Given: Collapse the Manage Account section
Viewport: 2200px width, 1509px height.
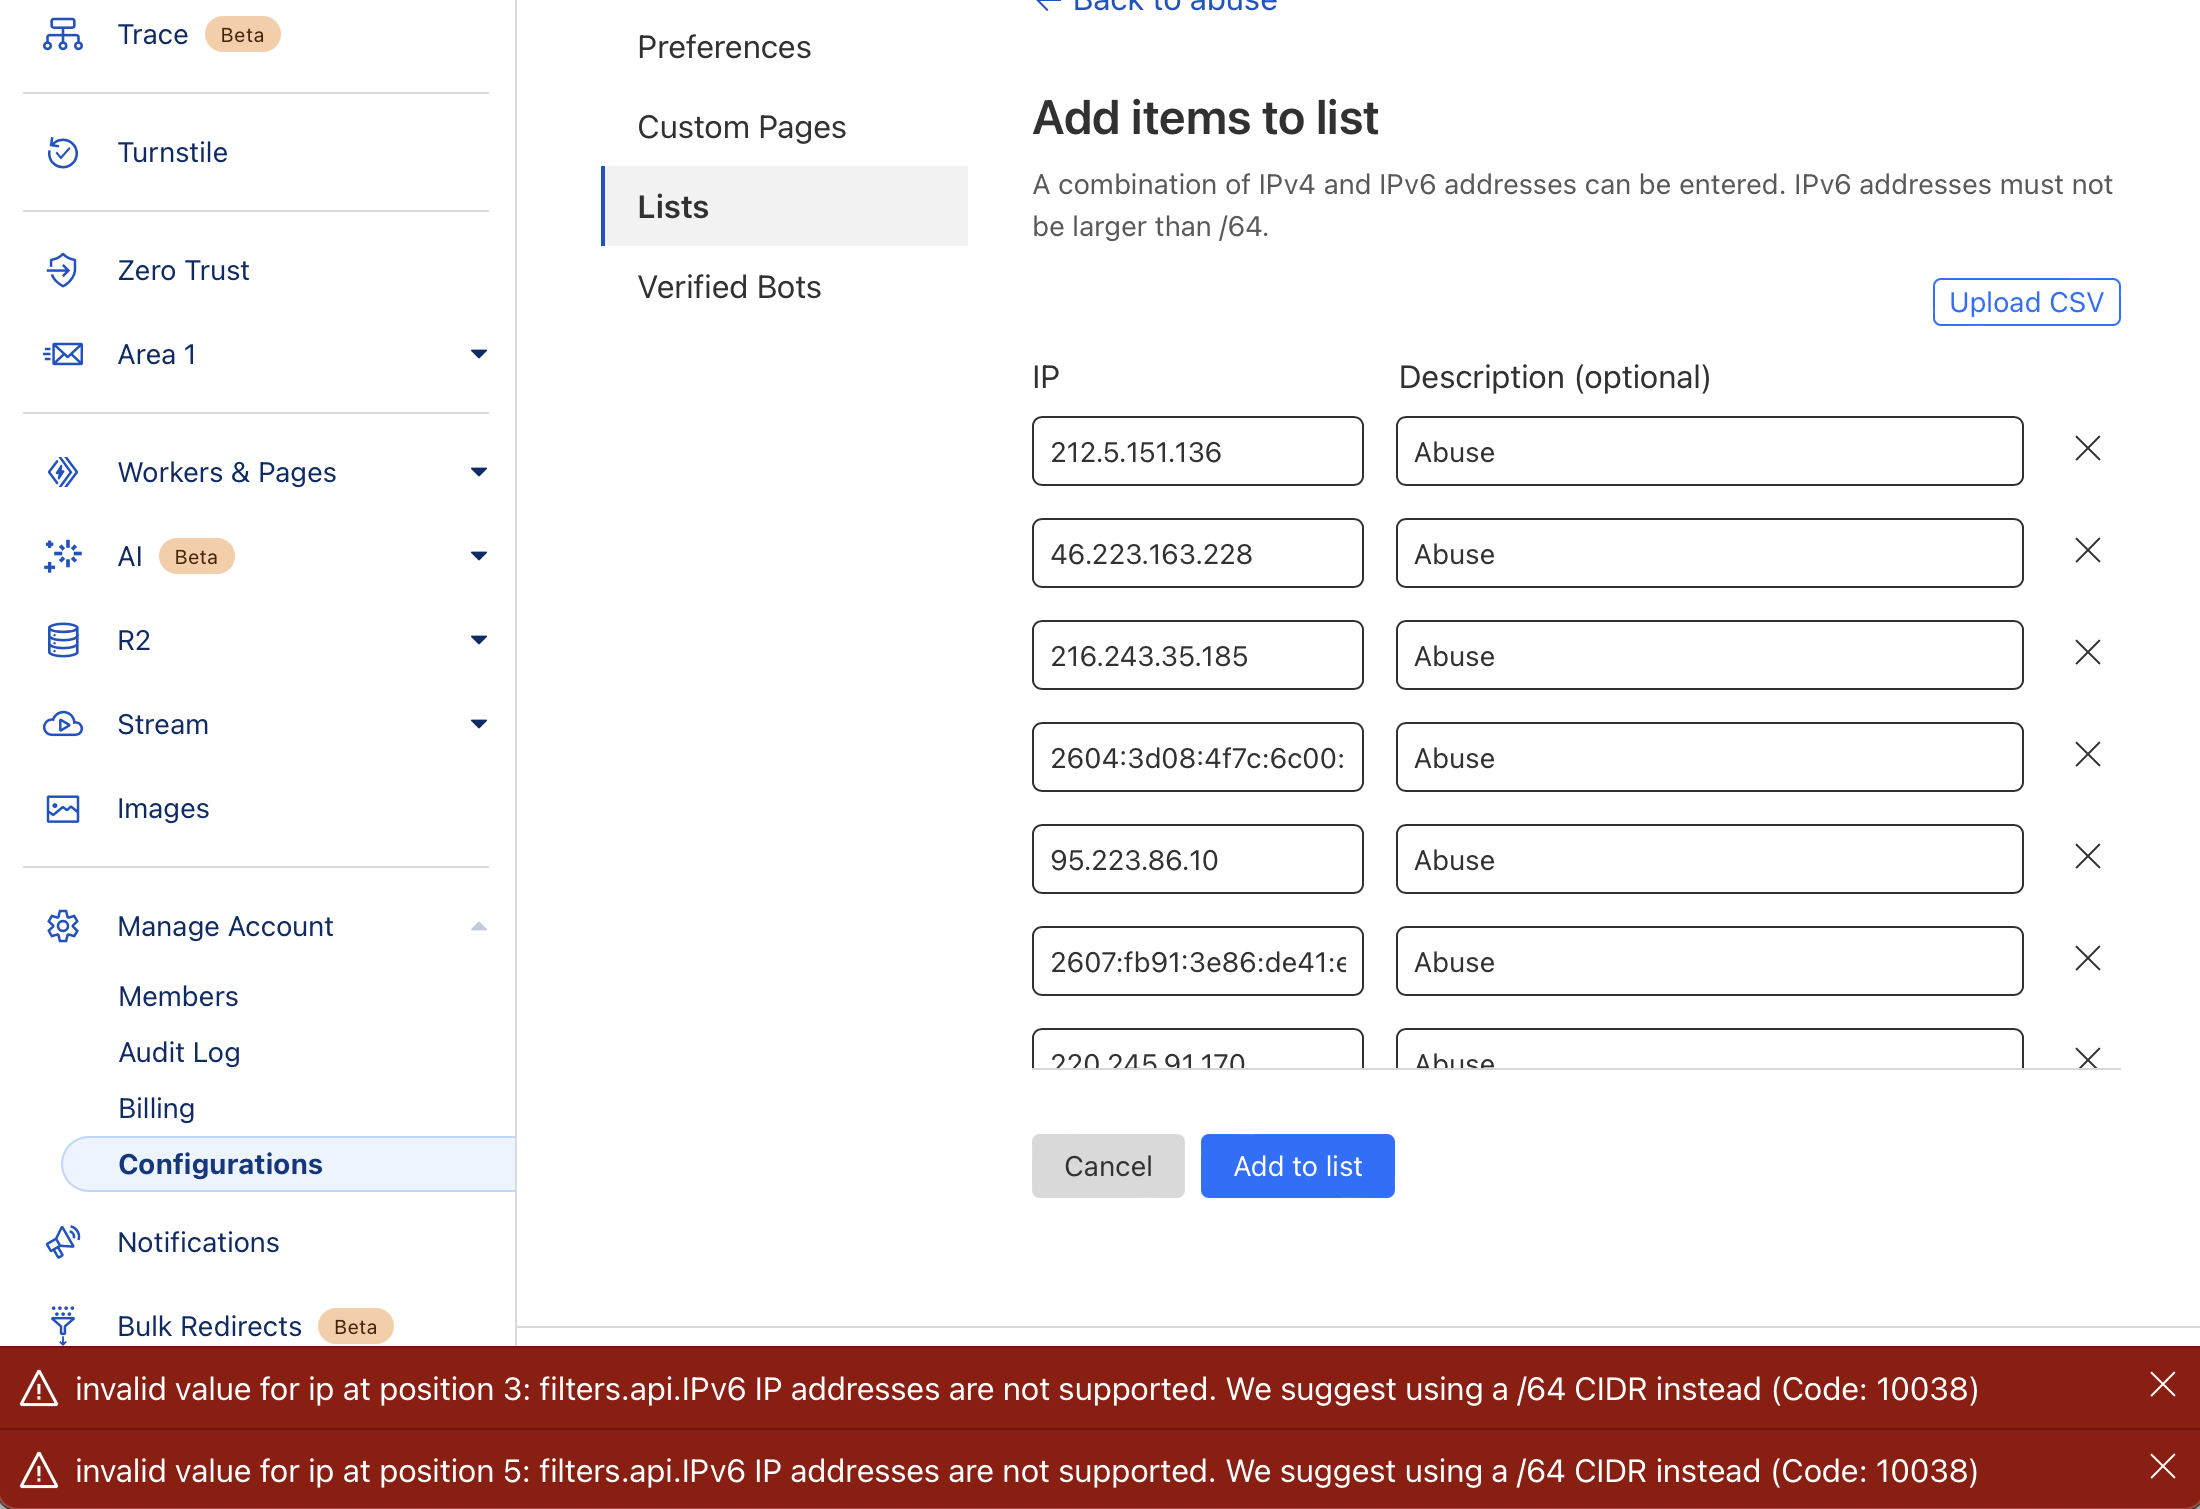Looking at the screenshot, I should tap(479, 926).
